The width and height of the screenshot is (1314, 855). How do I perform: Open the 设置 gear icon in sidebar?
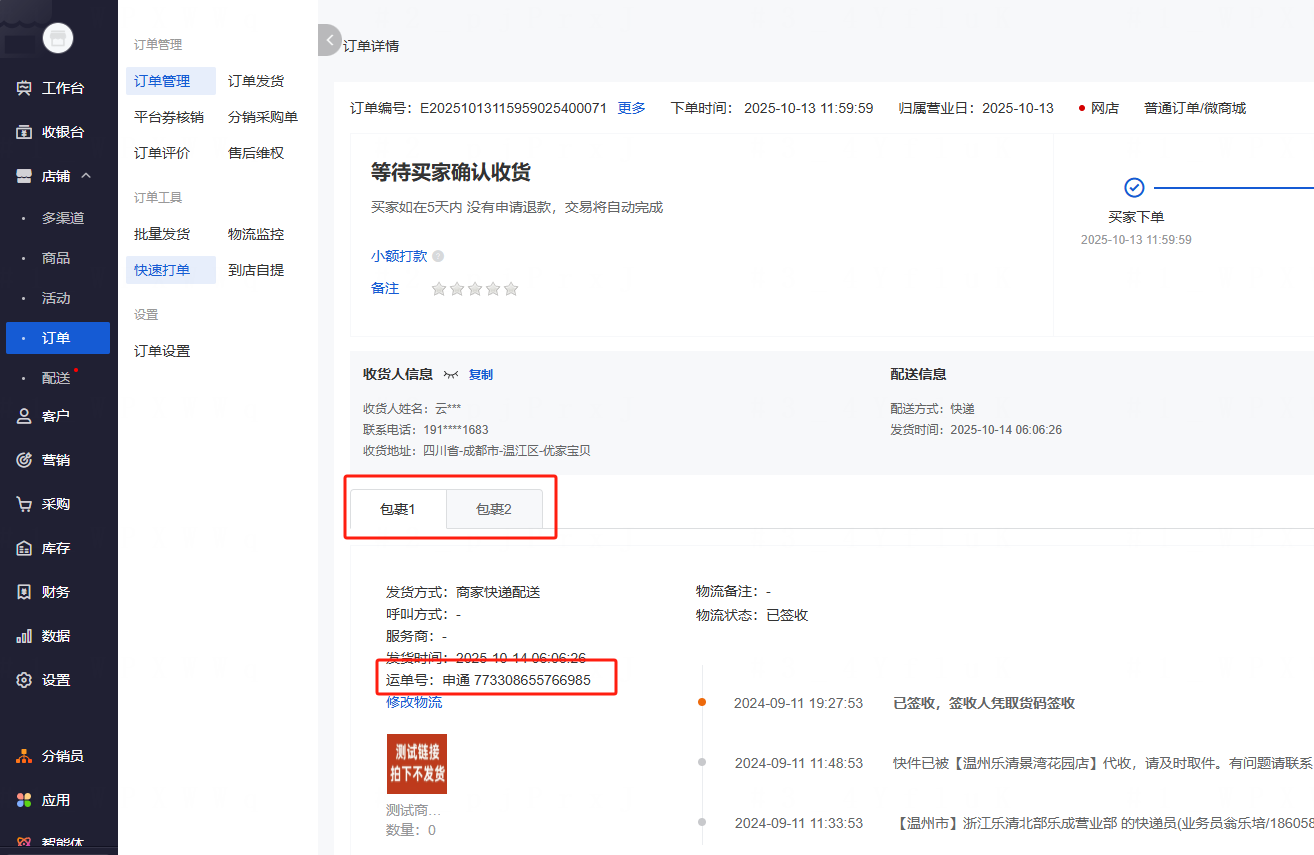[25, 680]
